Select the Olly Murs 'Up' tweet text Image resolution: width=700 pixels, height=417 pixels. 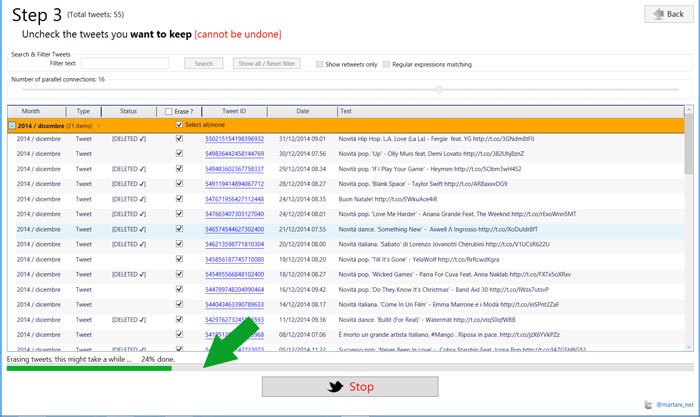[431, 154]
